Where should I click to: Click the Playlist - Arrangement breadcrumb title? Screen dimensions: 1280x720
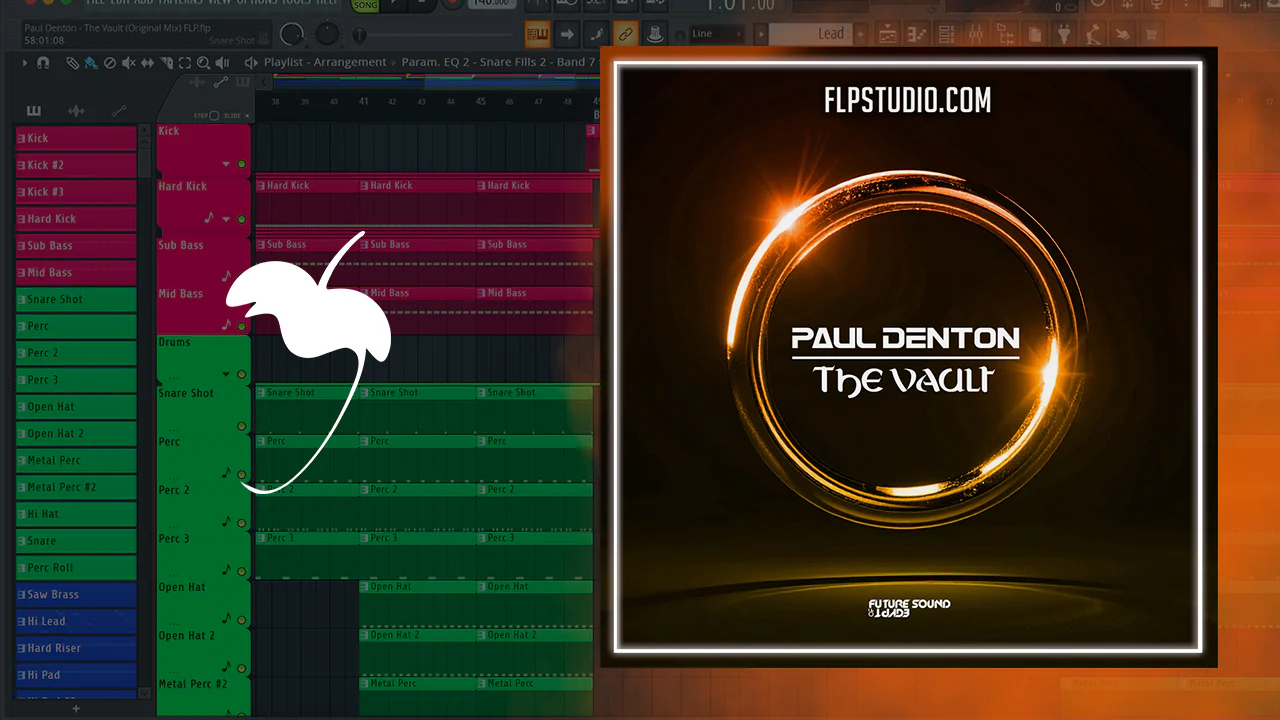(325, 62)
